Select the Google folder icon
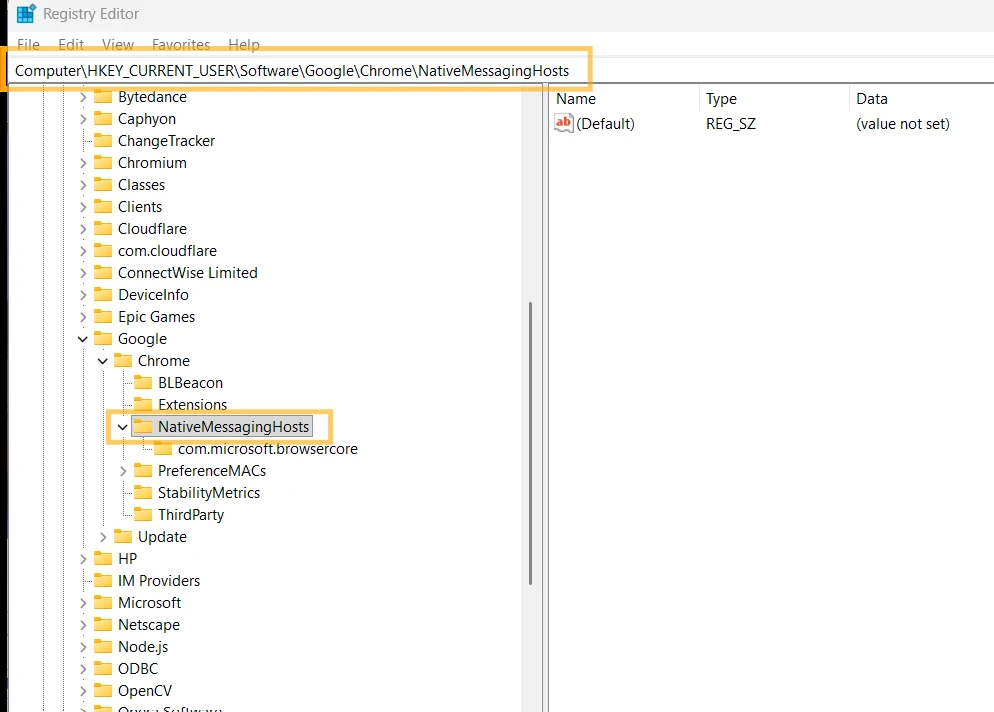The width and height of the screenshot is (994, 712). coord(103,339)
